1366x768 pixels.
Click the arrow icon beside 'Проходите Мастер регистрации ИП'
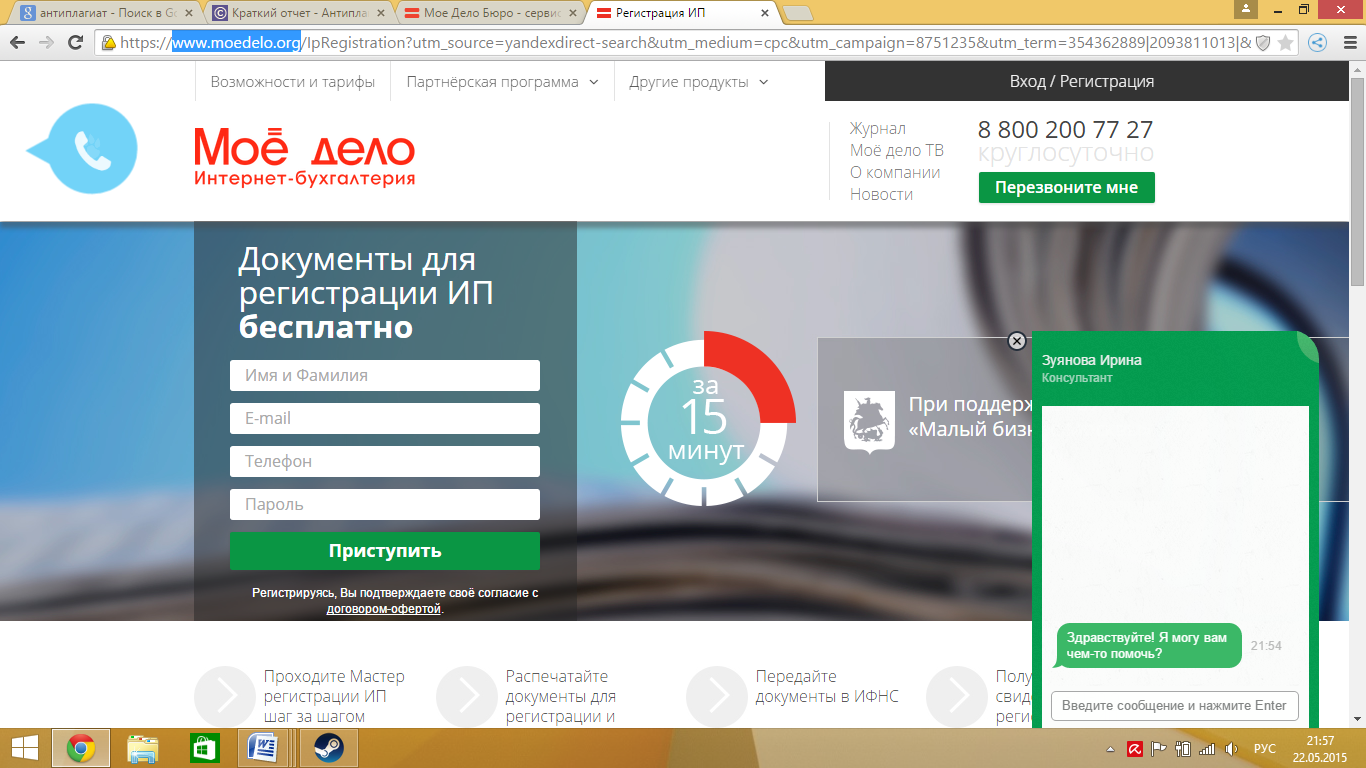coord(225,696)
